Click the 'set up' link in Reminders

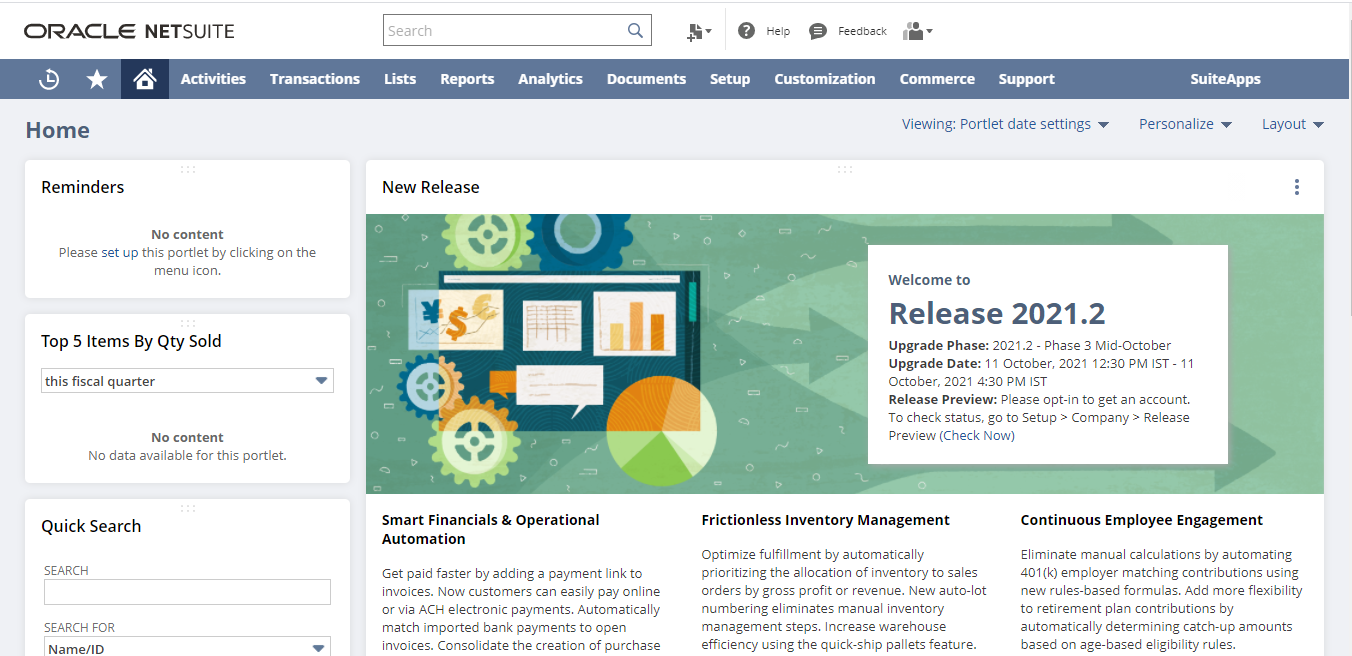tap(120, 253)
